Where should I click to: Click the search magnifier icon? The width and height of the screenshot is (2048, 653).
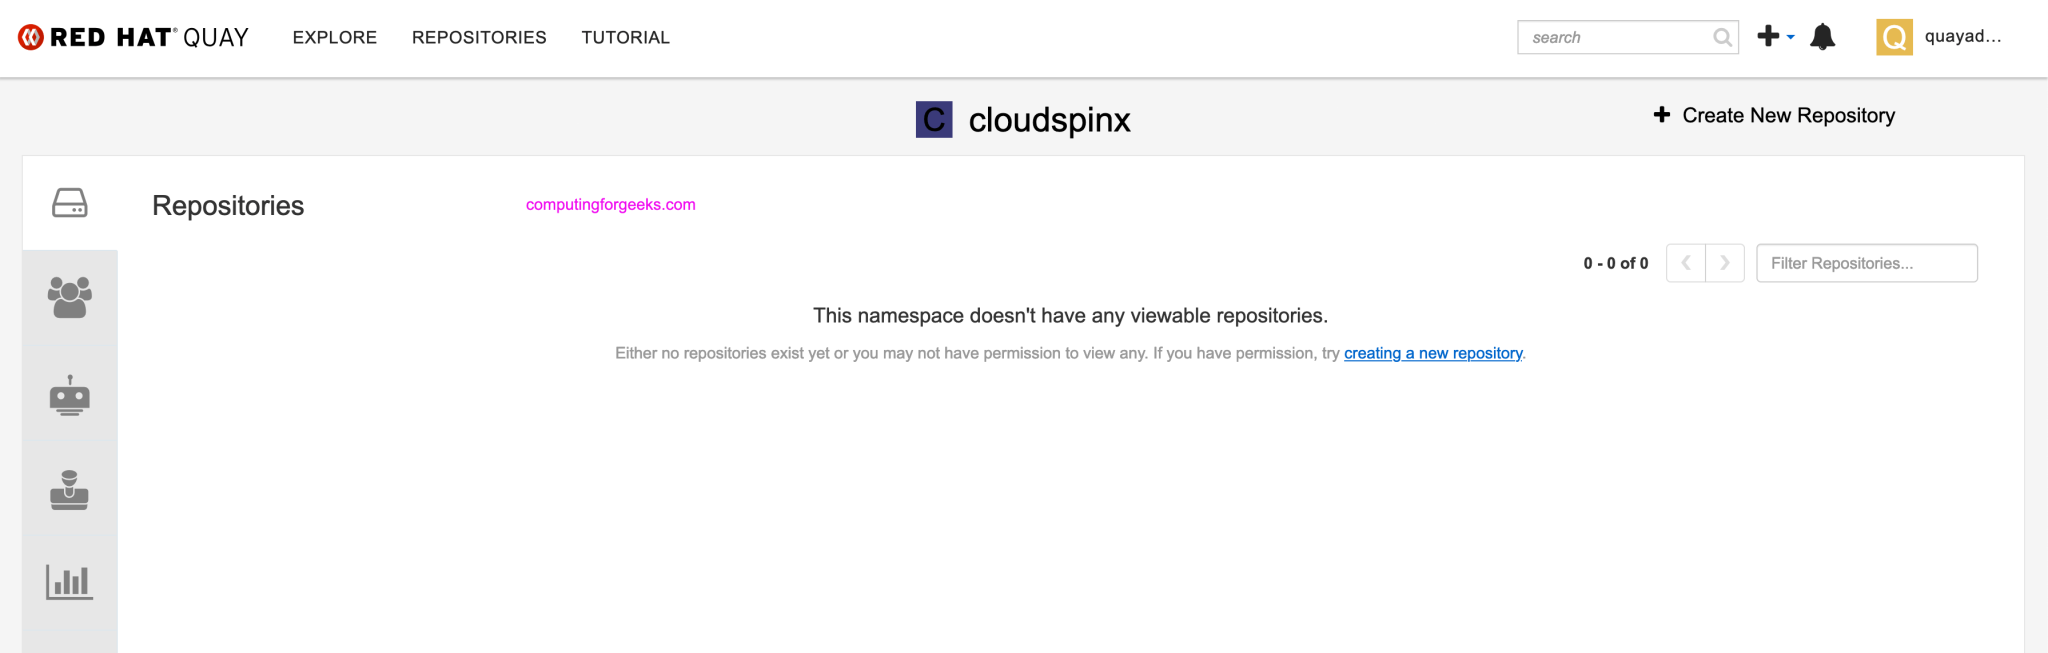[1722, 37]
